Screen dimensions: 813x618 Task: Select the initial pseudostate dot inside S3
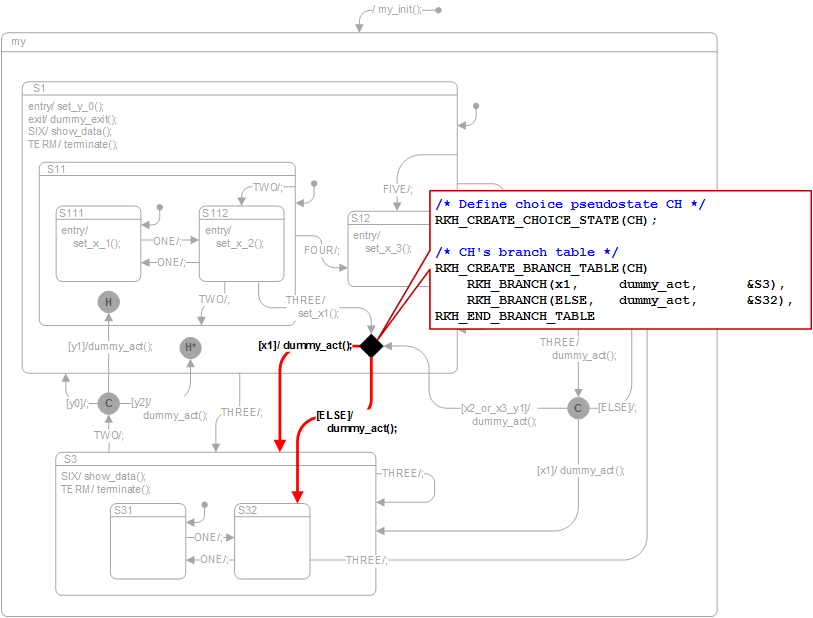(x=204, y=504)
